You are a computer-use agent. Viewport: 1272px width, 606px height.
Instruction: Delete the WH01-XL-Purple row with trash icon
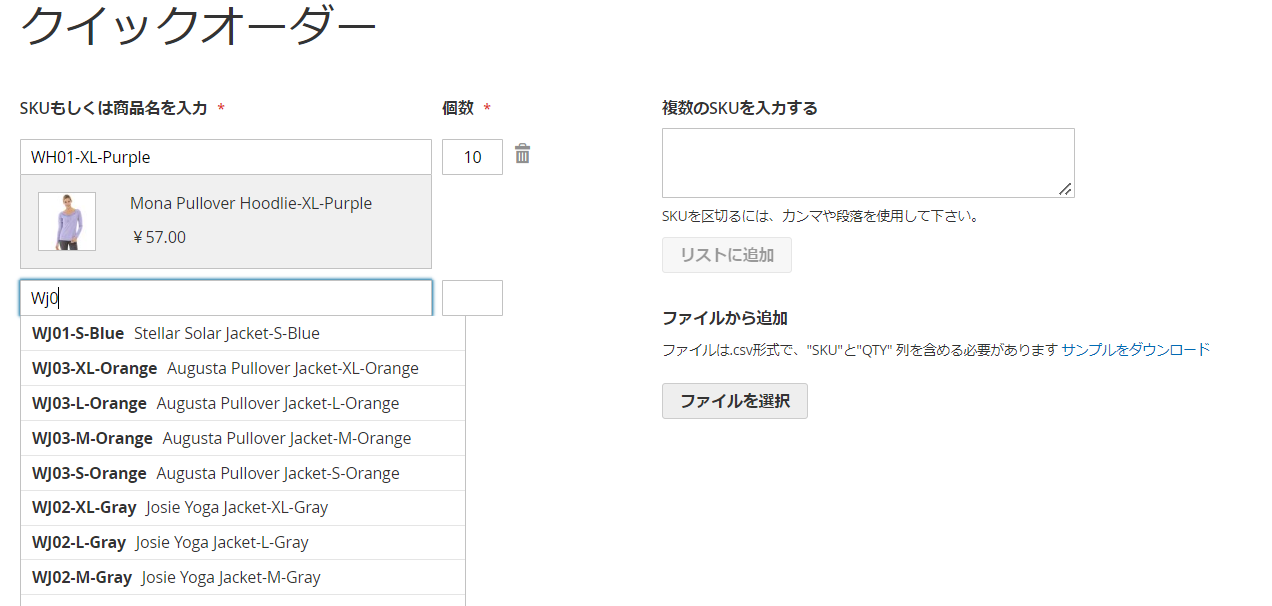point(522,154)
